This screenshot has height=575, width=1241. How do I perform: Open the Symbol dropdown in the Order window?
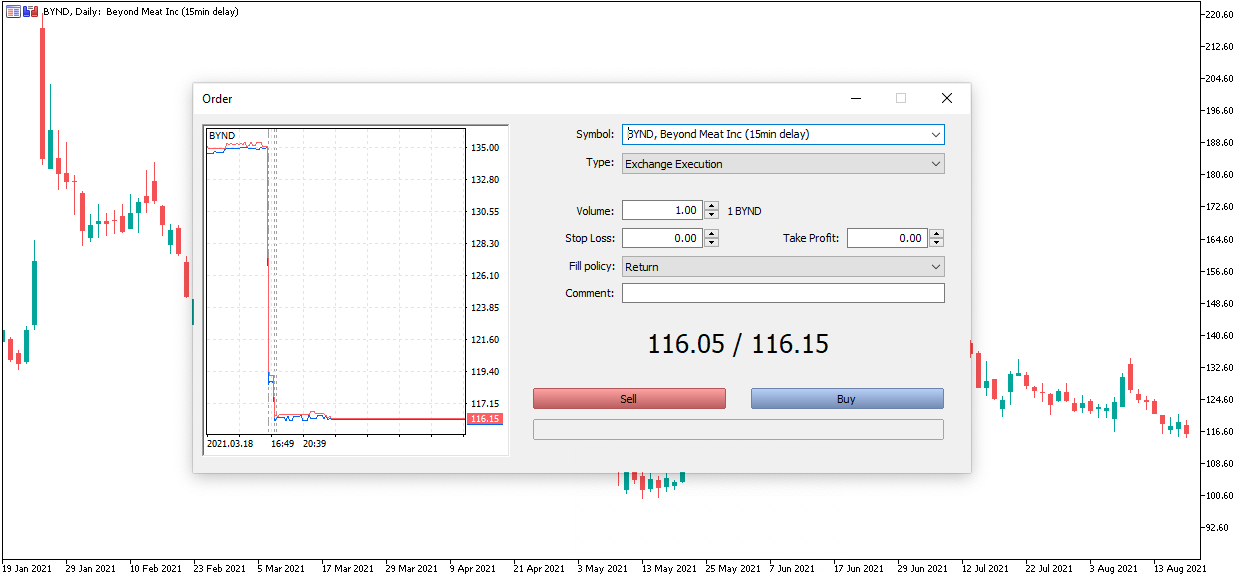point(783,134)
